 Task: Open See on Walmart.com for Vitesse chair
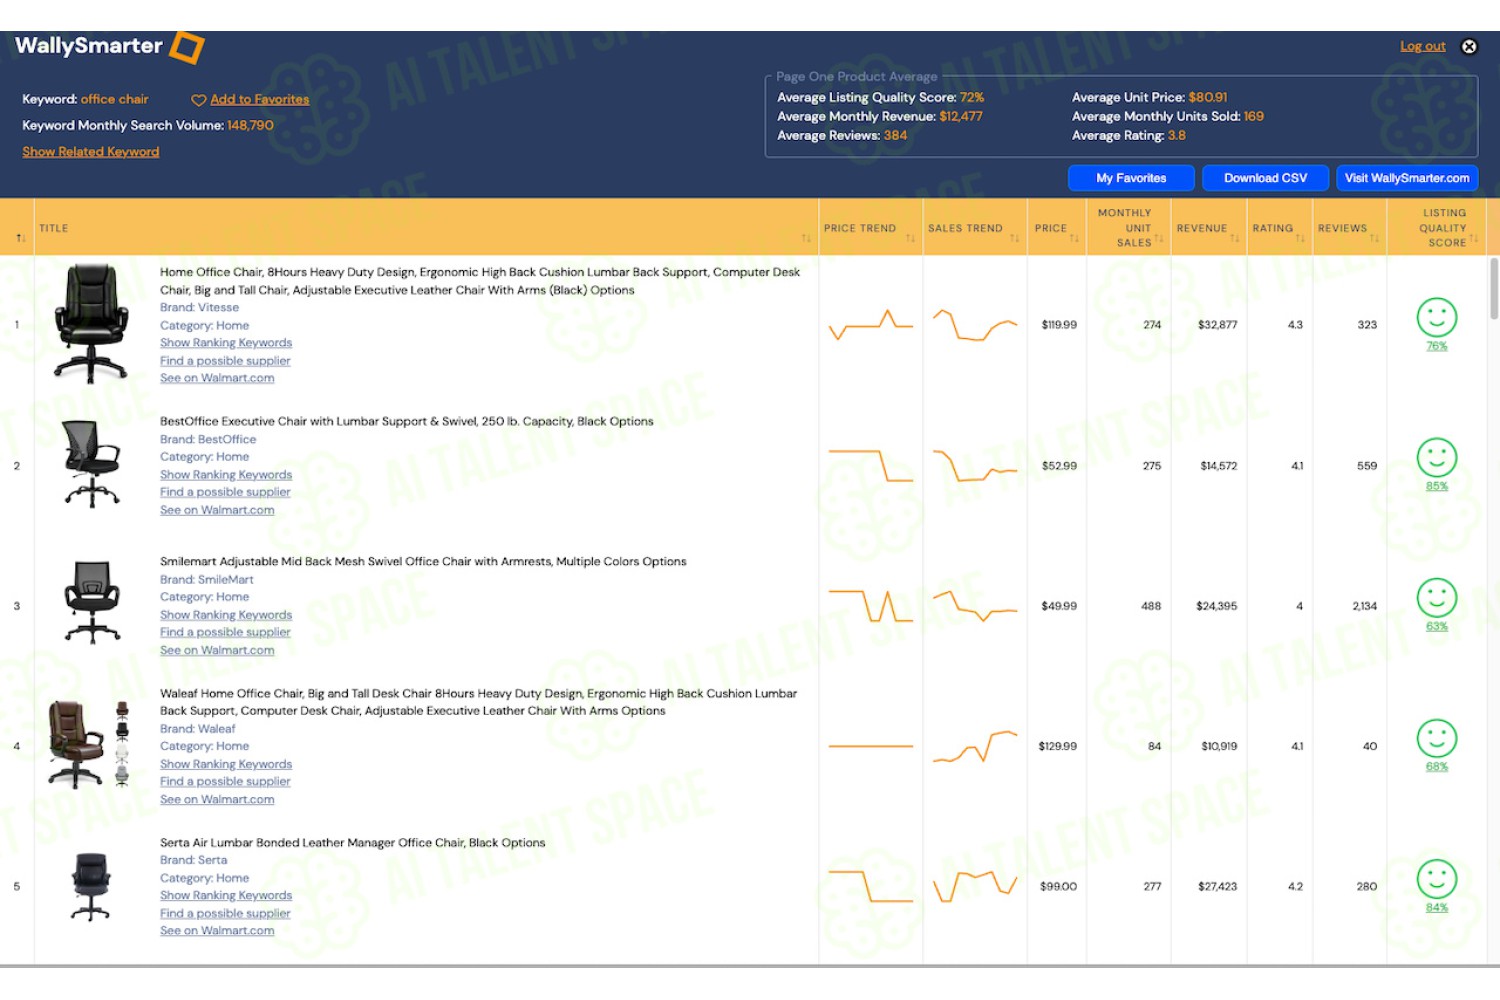[217, 378]
